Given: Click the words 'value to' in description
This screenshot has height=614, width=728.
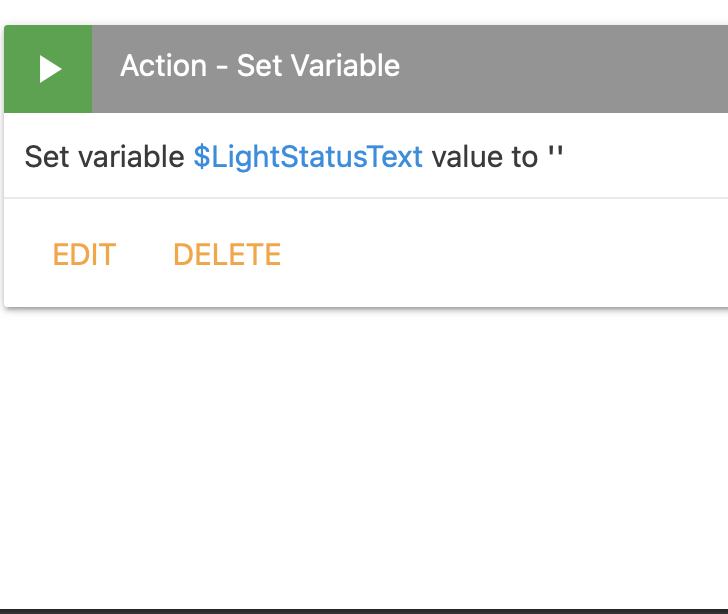Looking at the screenshot, I should (x=485, y=157).
